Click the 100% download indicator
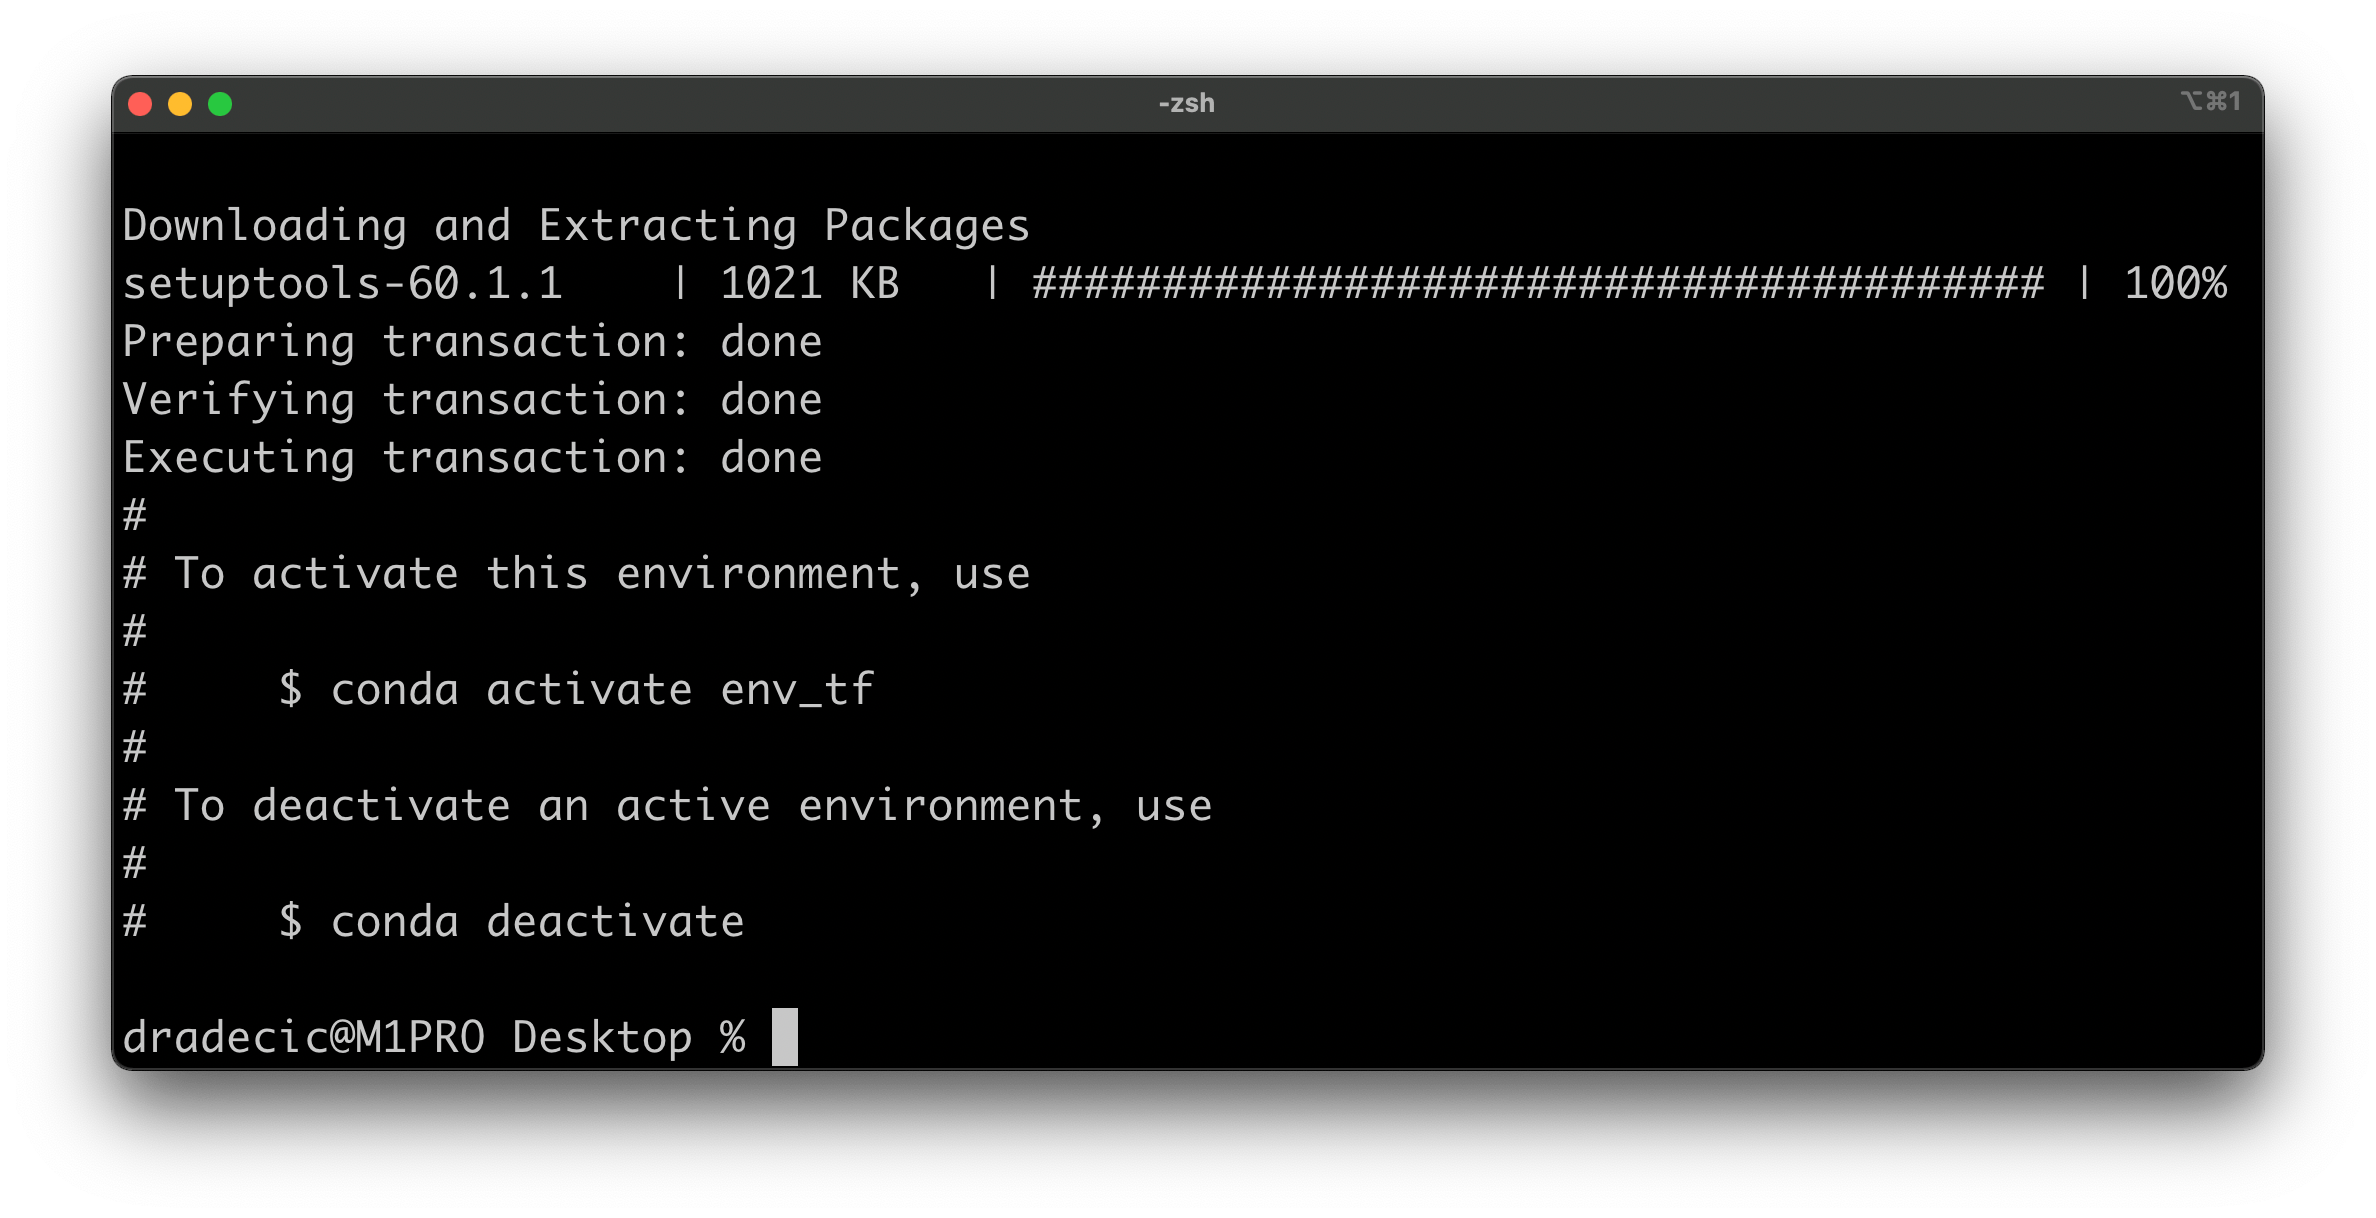 tap(2175, 284)
